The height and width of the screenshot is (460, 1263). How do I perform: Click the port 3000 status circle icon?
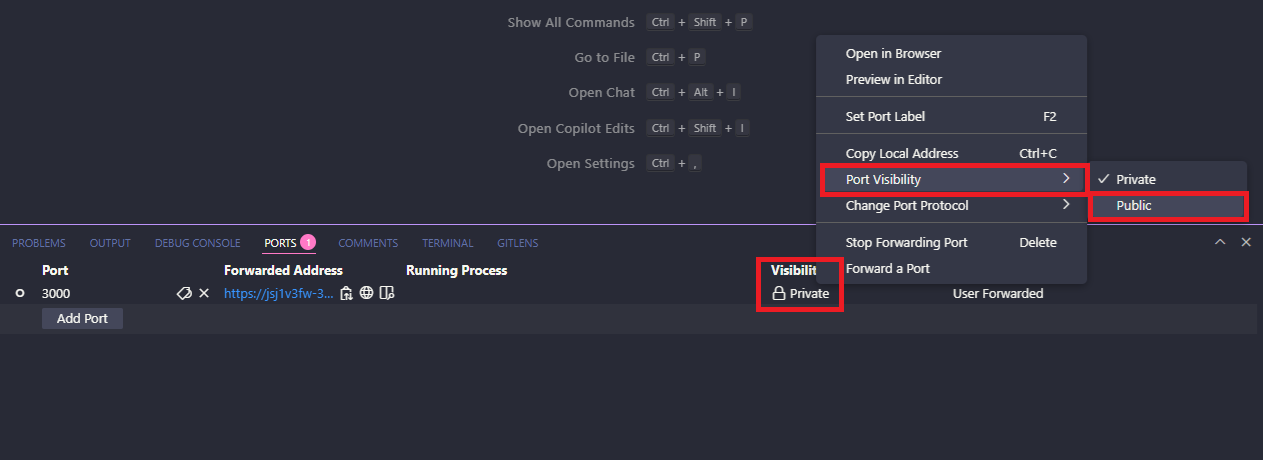20,293
